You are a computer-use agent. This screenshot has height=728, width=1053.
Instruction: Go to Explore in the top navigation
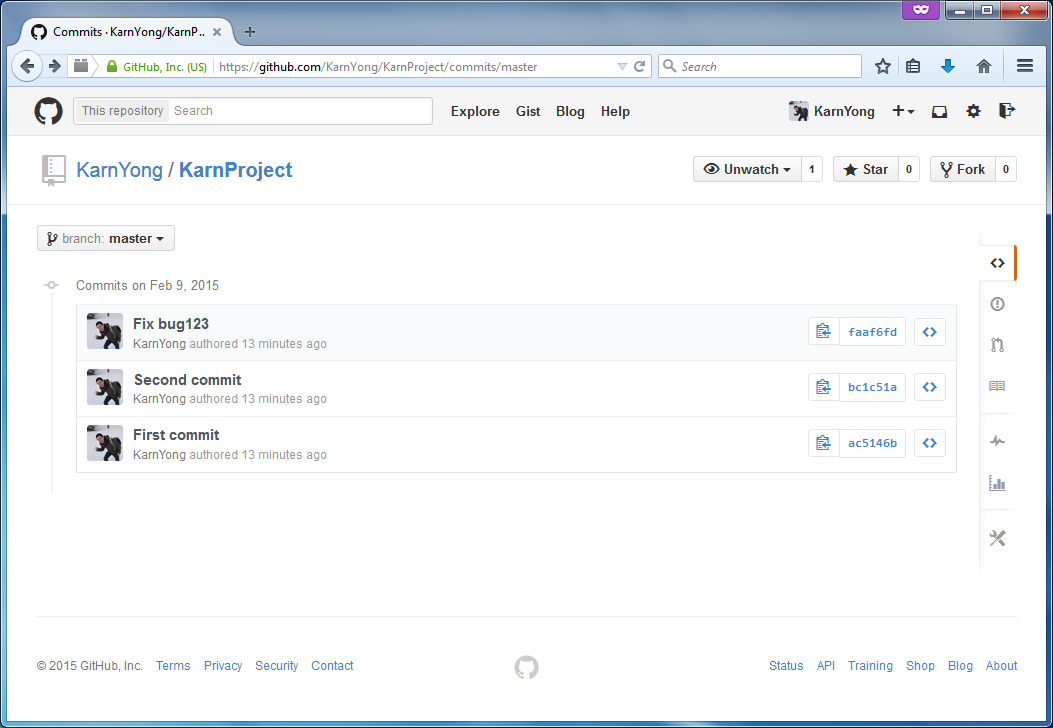tap(475, 112)
